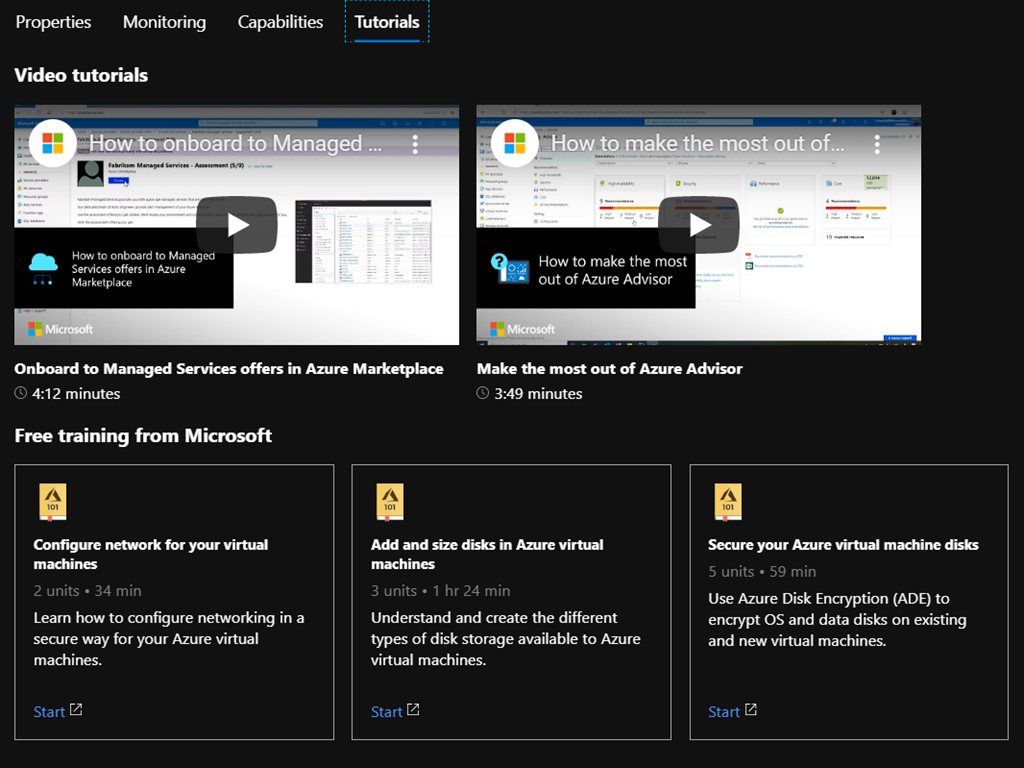Switch to the Properties tab

(x=53, y=22)
